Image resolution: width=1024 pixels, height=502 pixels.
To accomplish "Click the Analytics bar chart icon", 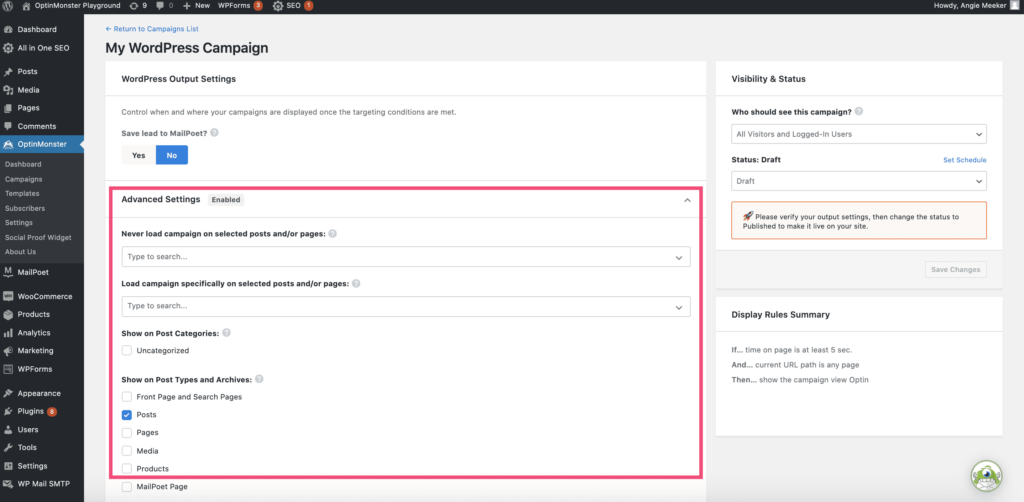I will pyautogui.click(x=8, y=332).
